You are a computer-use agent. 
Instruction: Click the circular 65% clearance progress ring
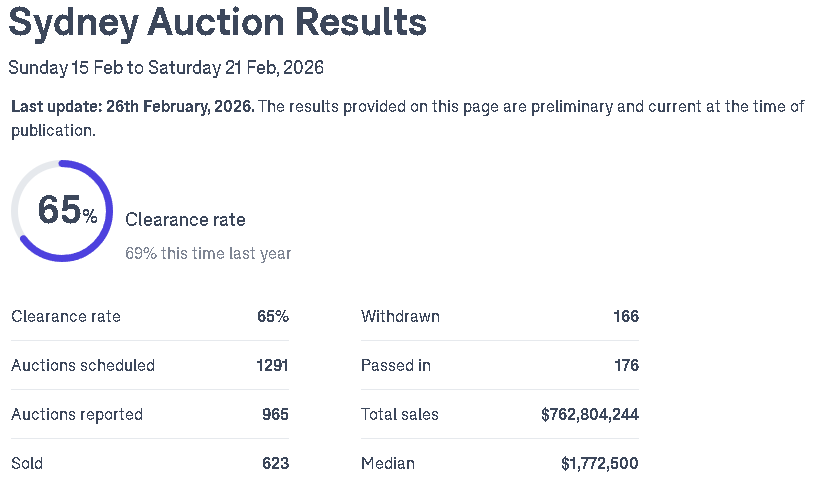click(62, 211)
